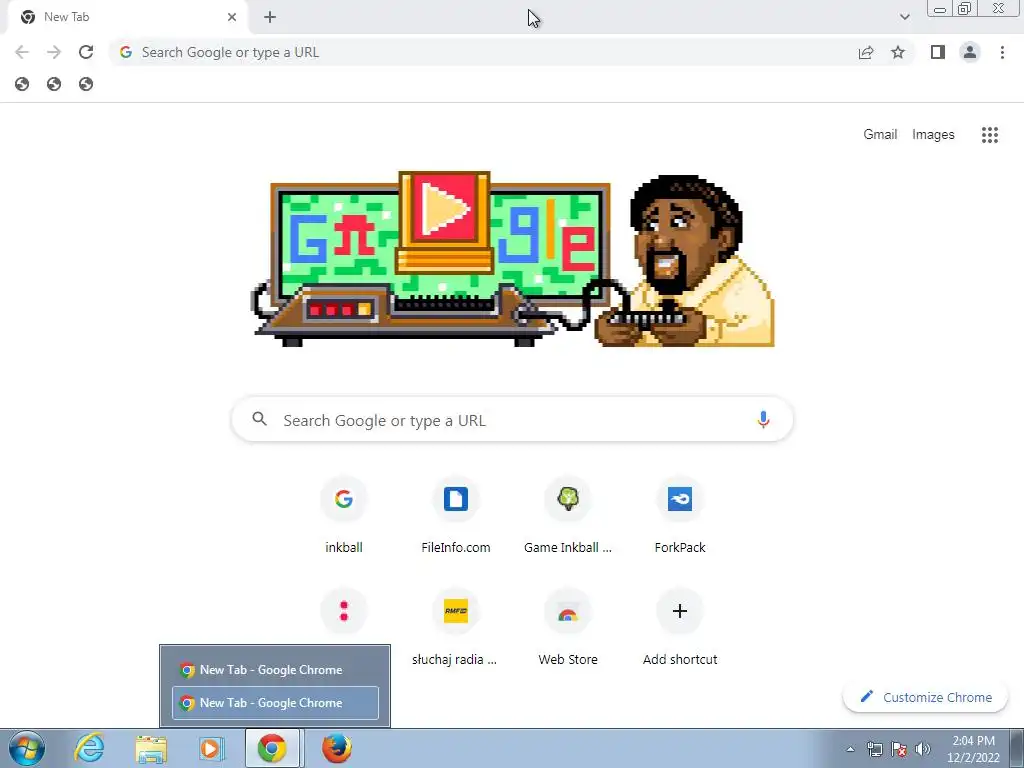Viewport: 1024px width, 768px height.
Task: Focus the center Google search box
Action: point(513,419)
